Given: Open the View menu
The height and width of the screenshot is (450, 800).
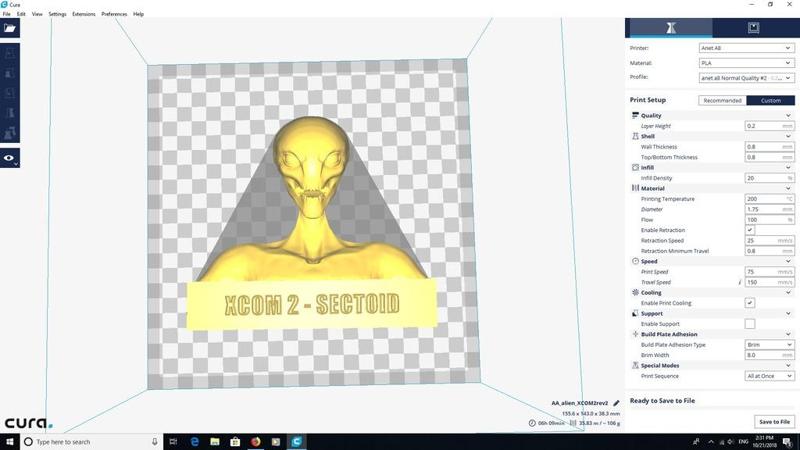Looking at the screenshot, I should point(37,14).
